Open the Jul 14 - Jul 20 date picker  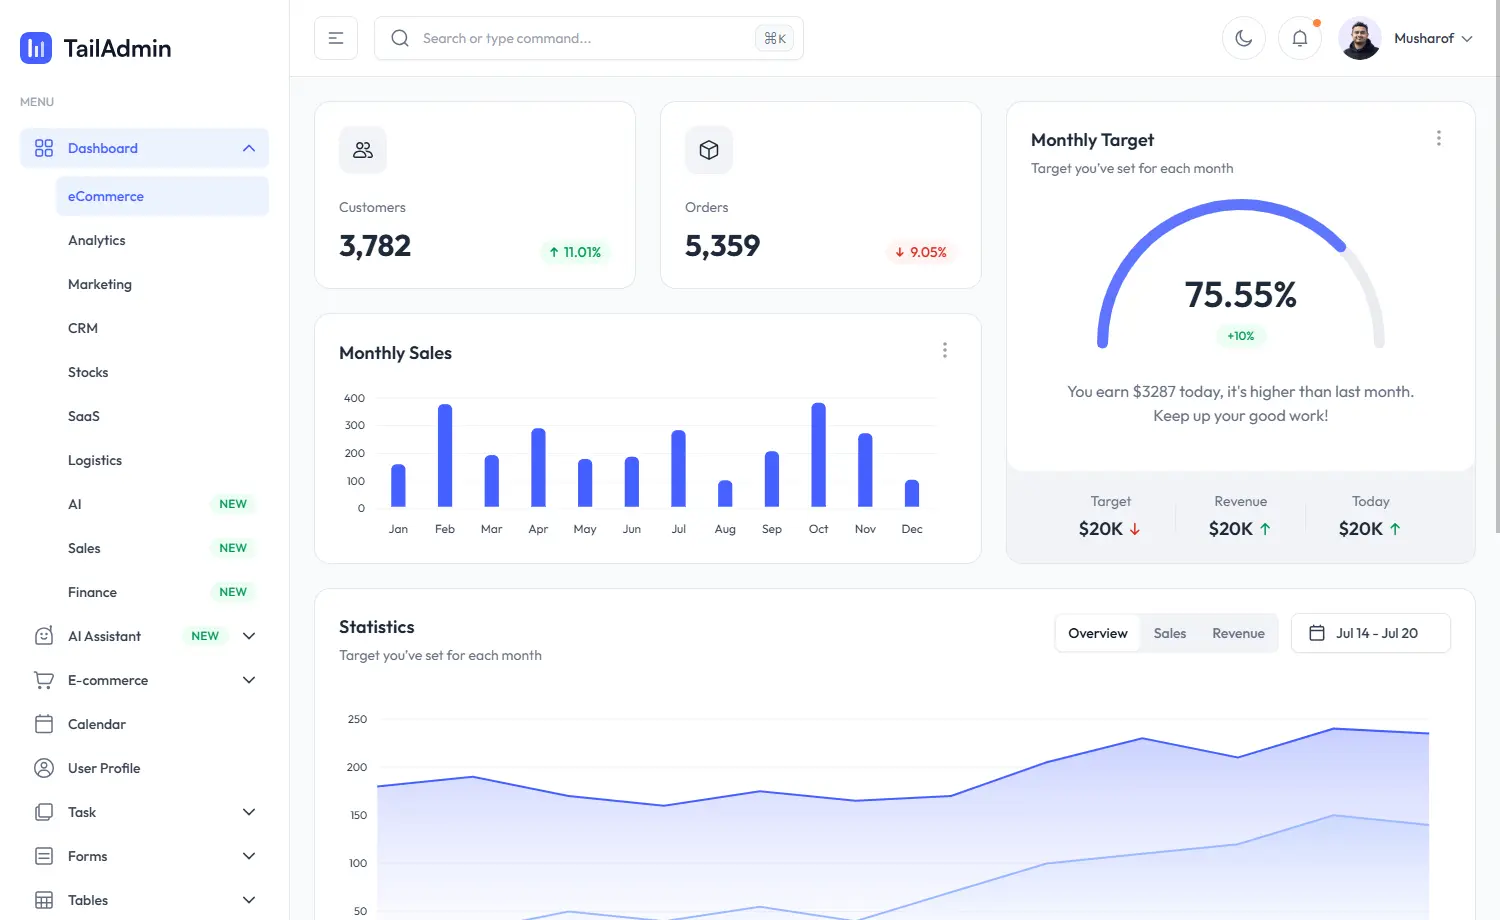pos(1371,633)
